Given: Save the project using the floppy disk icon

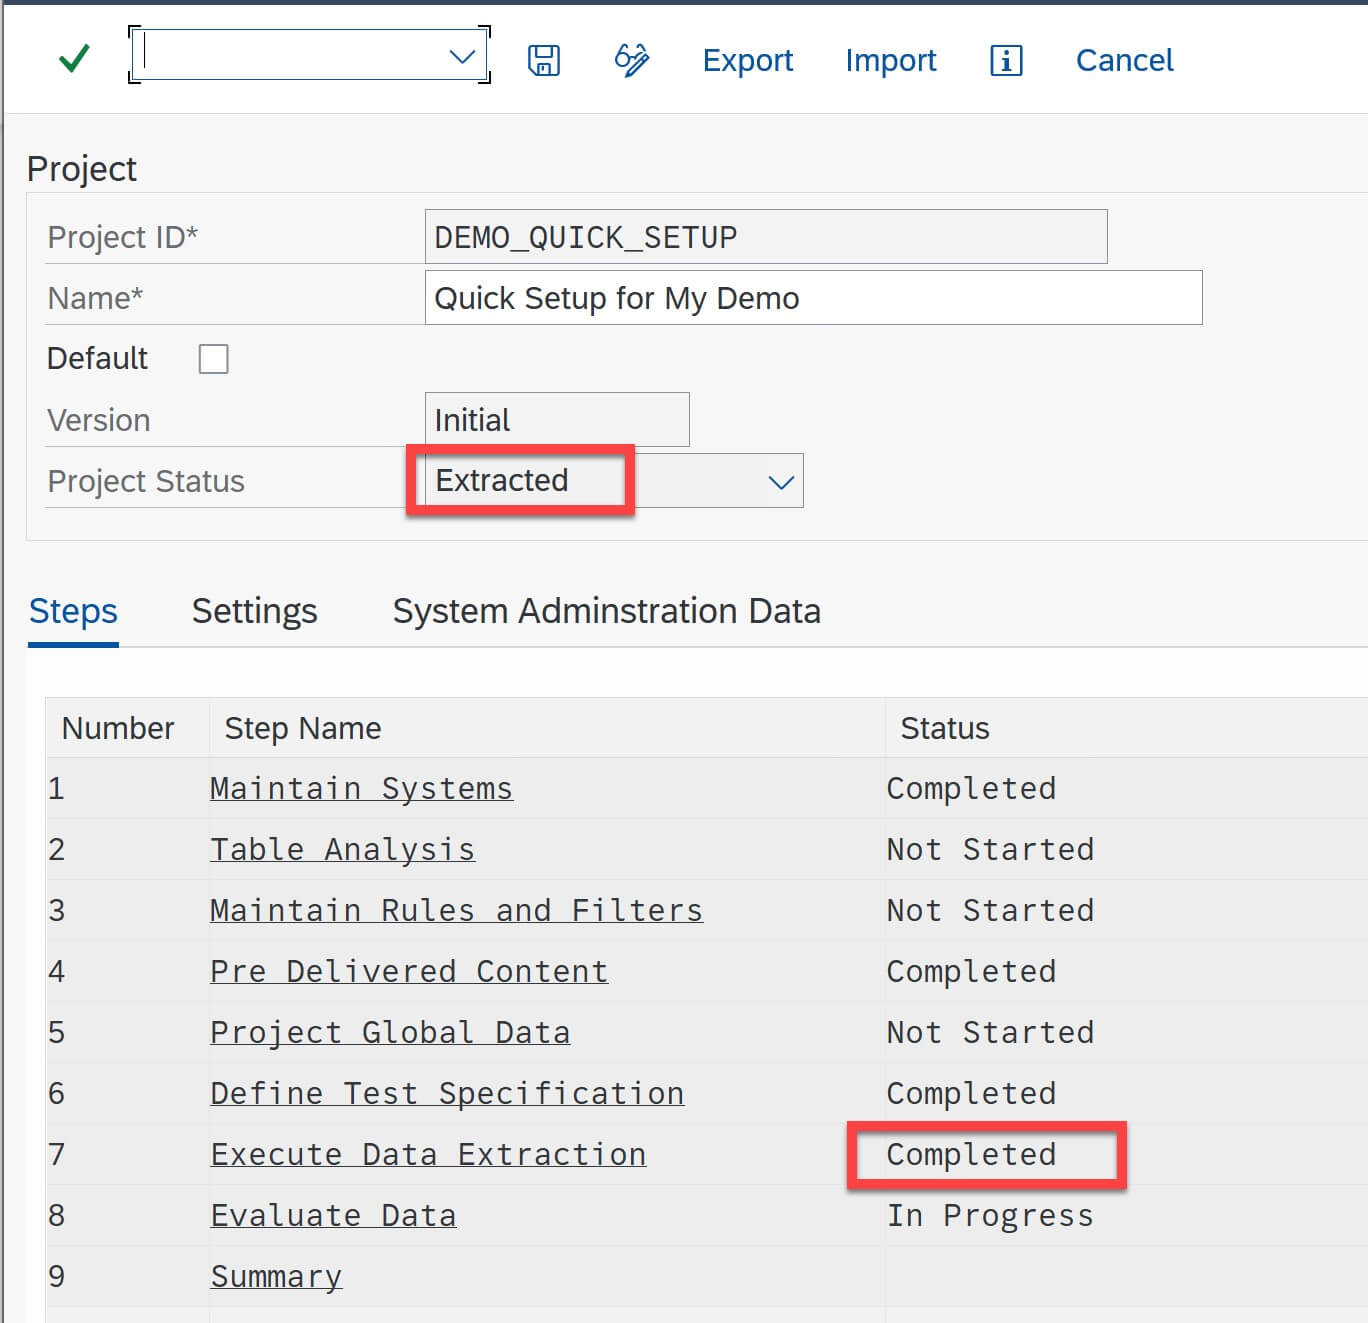Looking at the screenshot, I should coord(543,60).
